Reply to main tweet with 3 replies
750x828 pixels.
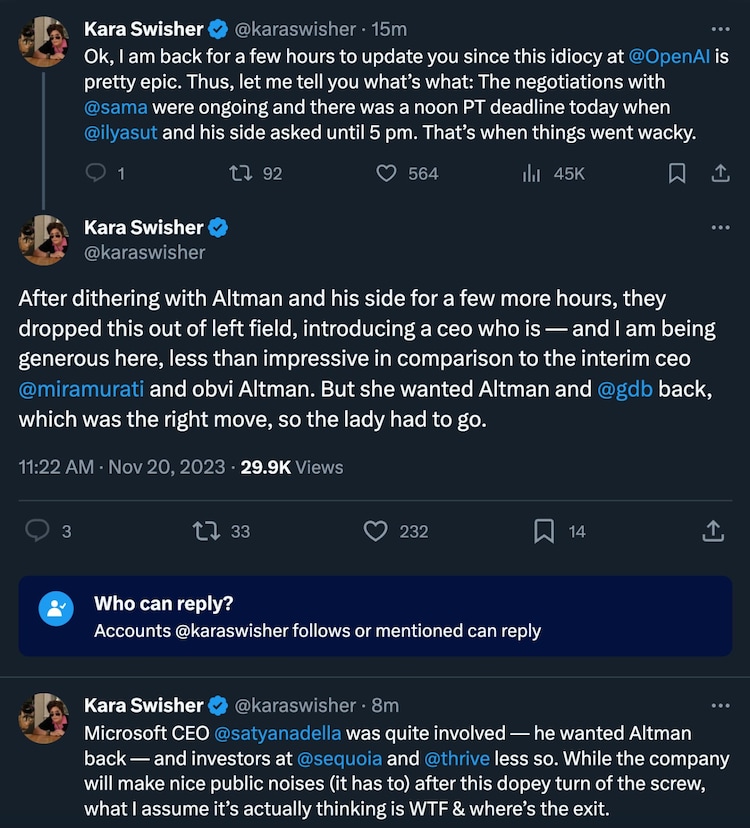pos(37,531)
